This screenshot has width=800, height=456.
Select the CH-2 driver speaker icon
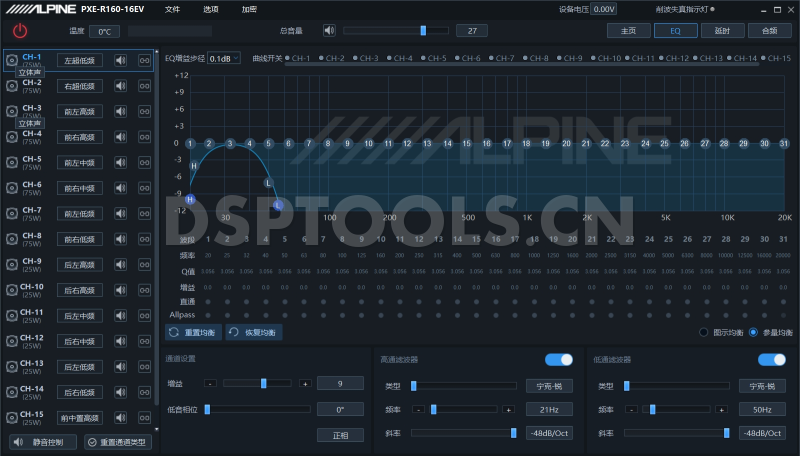(12, 86)
